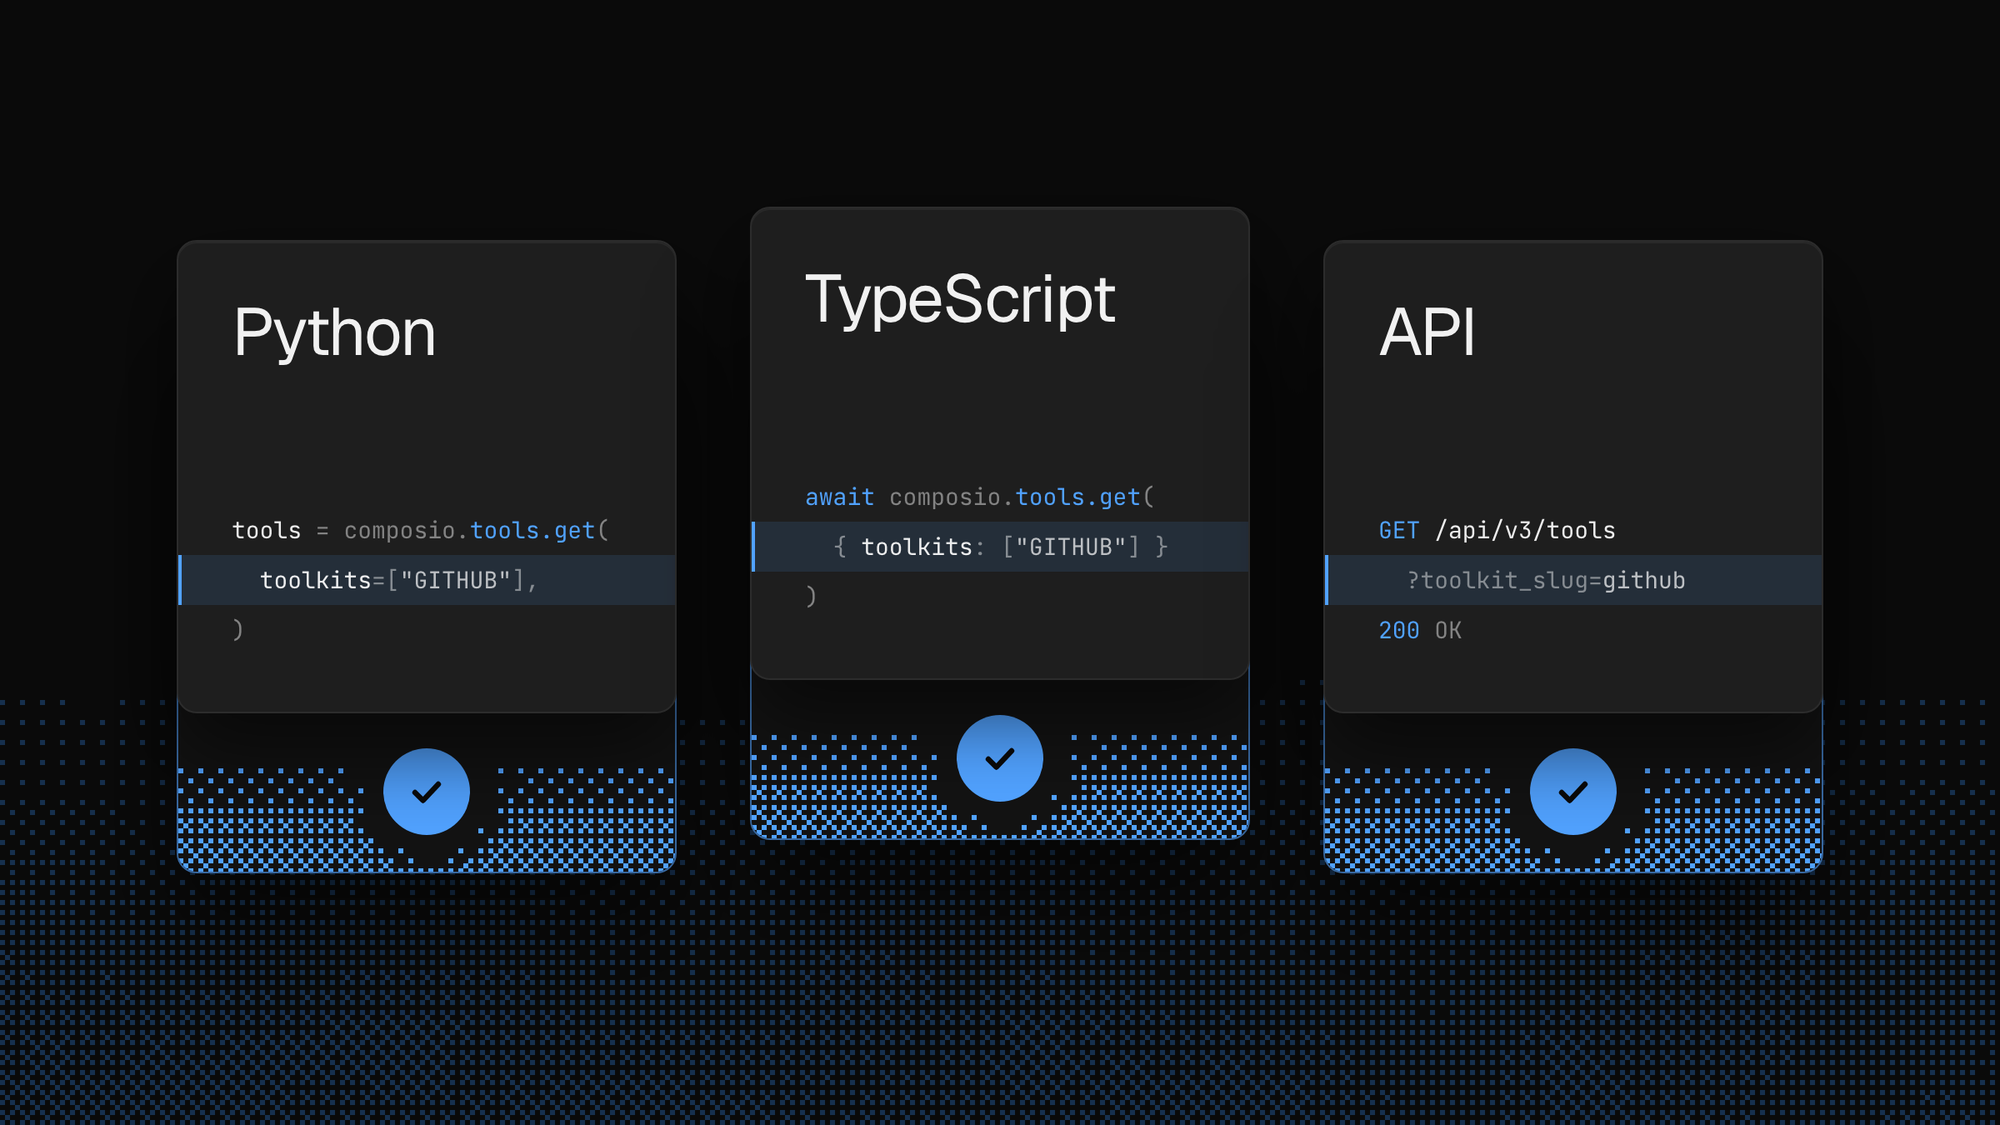Click the checkmark circle under the TypeScript card
Screen dimensions: 2000x1125
999,758
